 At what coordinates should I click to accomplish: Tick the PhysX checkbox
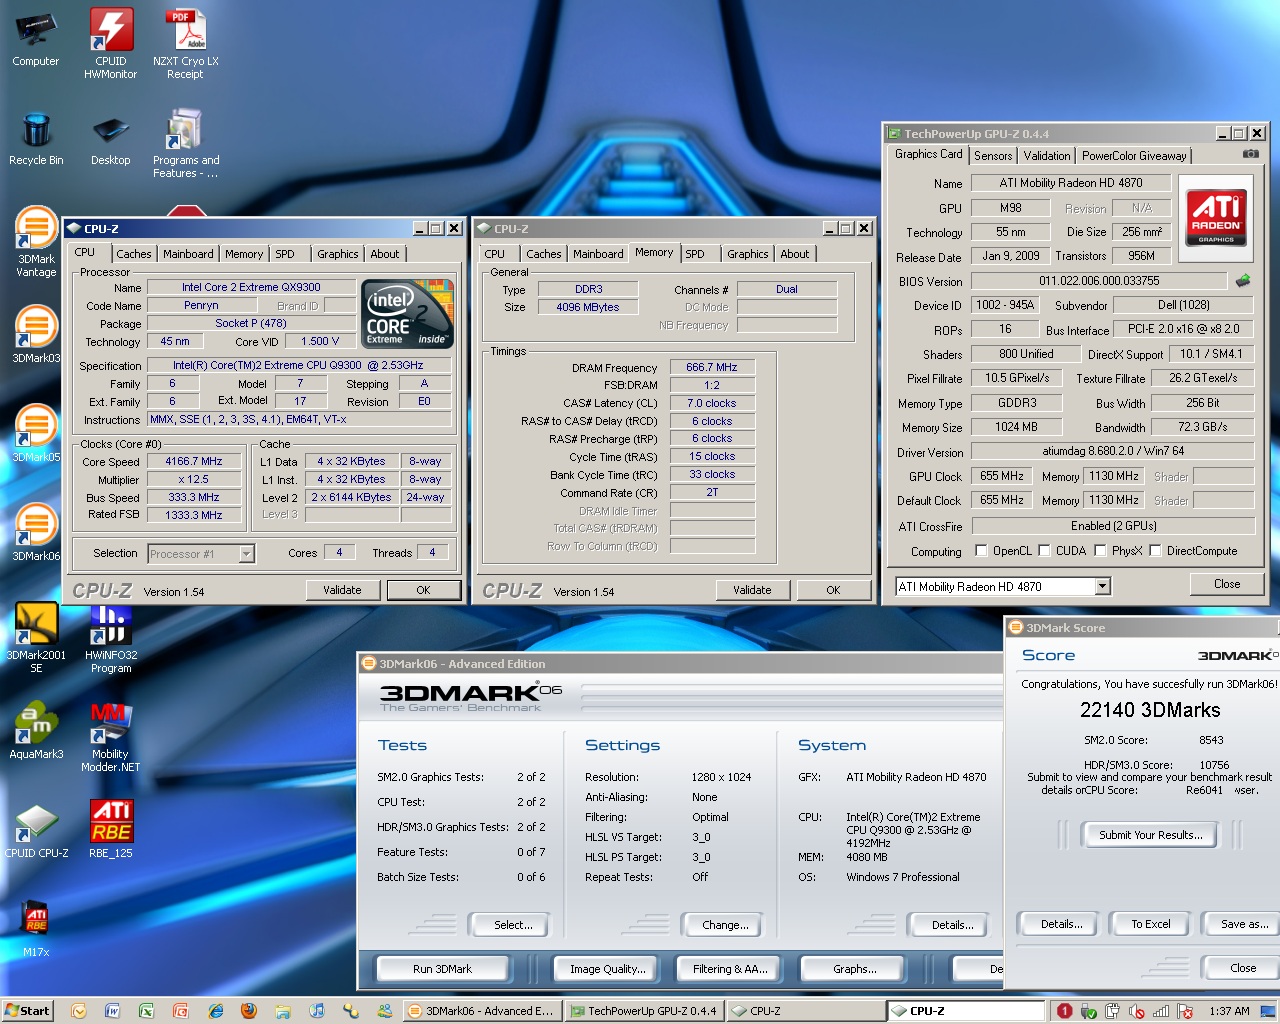pyautogui.click(x=1100, y=551)
